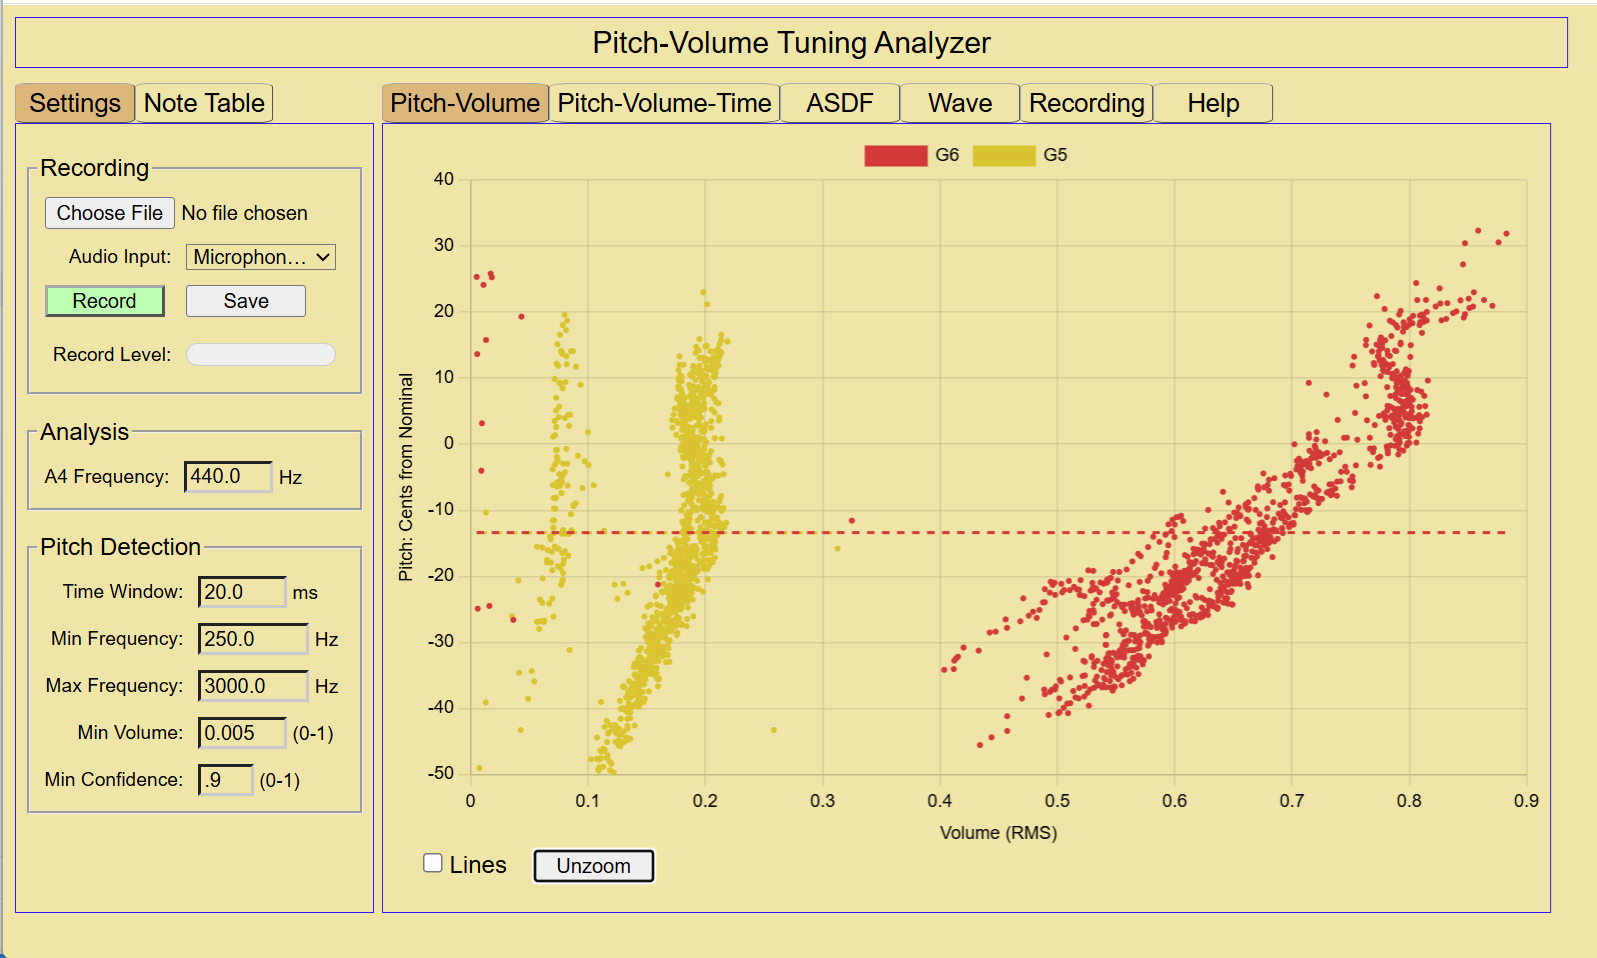This screenshot has width=1597, height=958.
Task: Switch to the Settings tab
Action: tap(75, 103)
